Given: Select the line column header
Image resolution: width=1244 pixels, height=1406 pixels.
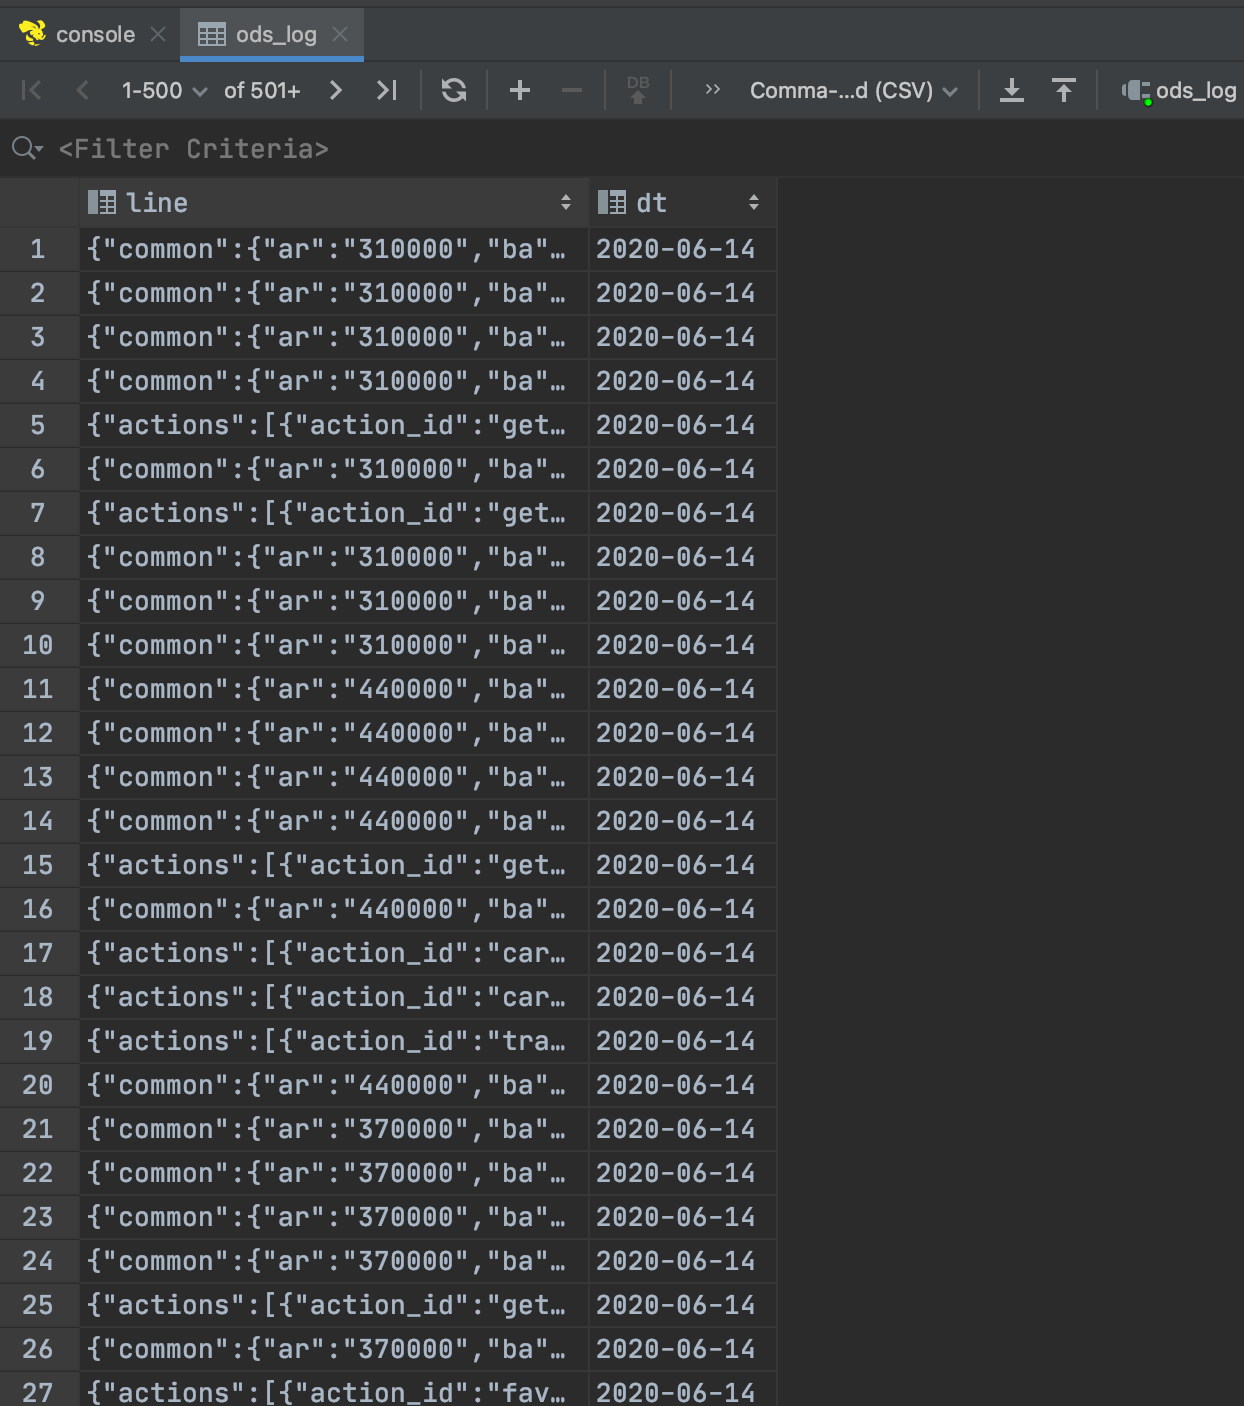Looking at the screenshot, I should coord(334,203).
